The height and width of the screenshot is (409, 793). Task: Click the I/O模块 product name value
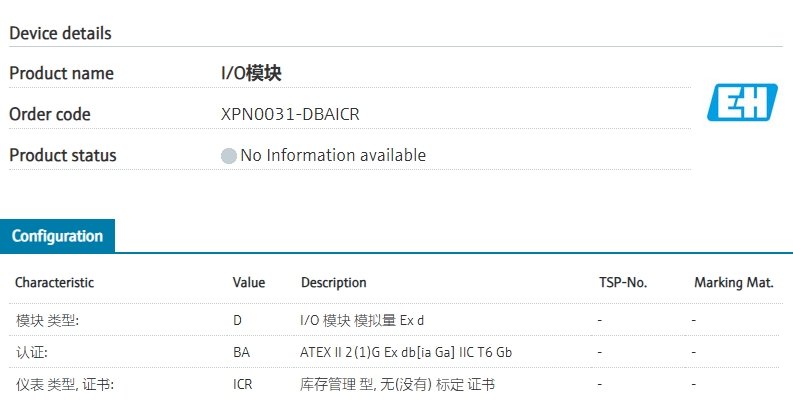coord(258,73)
